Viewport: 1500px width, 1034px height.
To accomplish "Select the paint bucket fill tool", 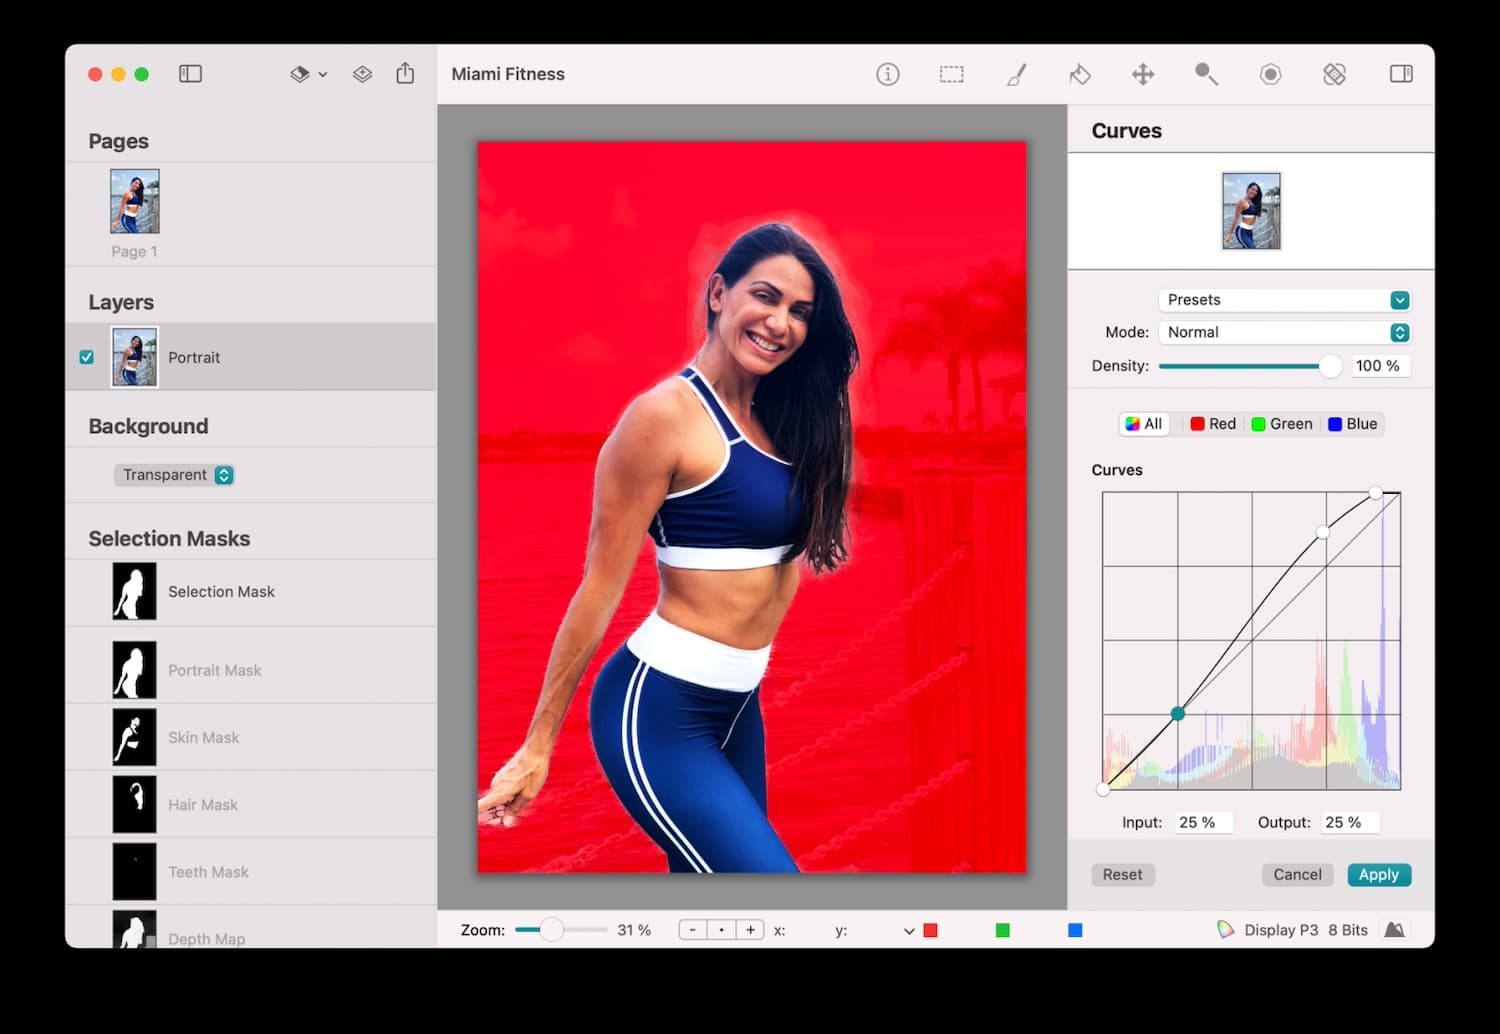I will point(1079,74).
